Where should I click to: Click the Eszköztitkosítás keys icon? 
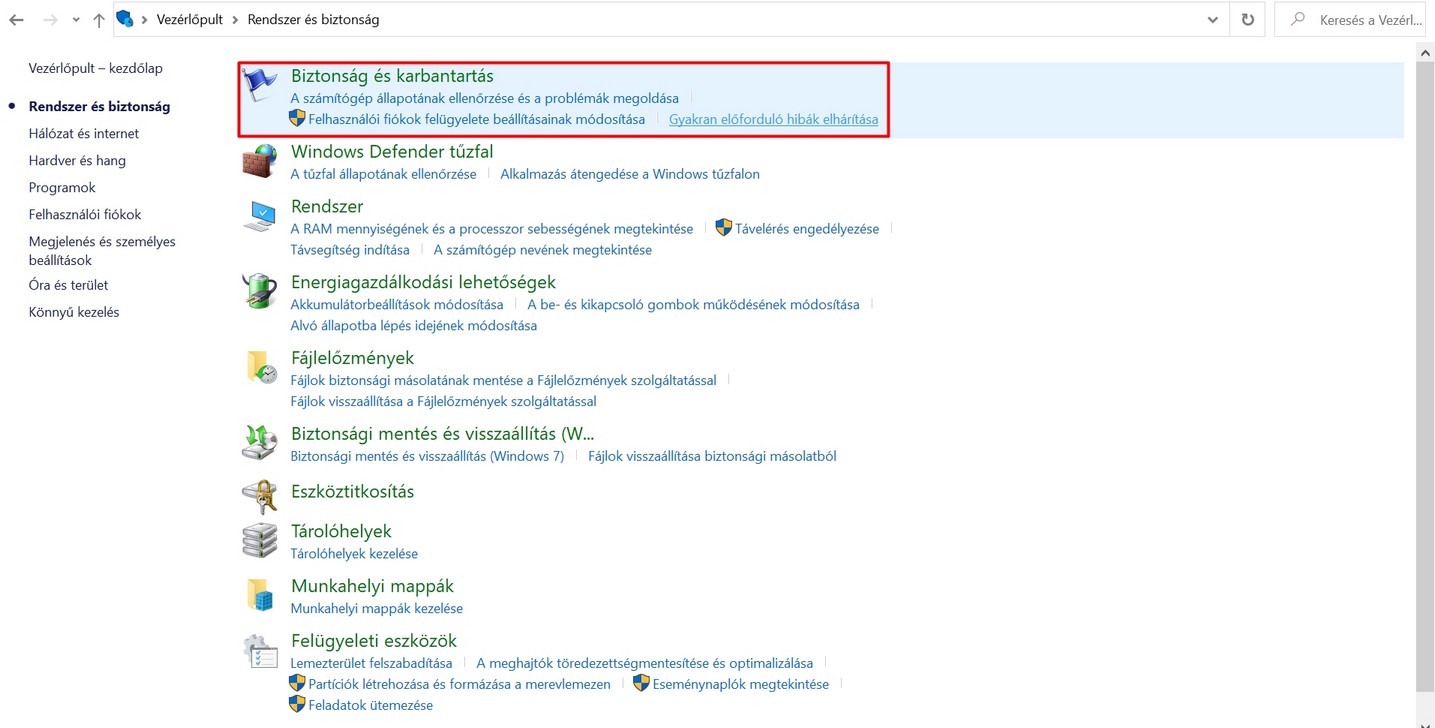coord(260,493)
